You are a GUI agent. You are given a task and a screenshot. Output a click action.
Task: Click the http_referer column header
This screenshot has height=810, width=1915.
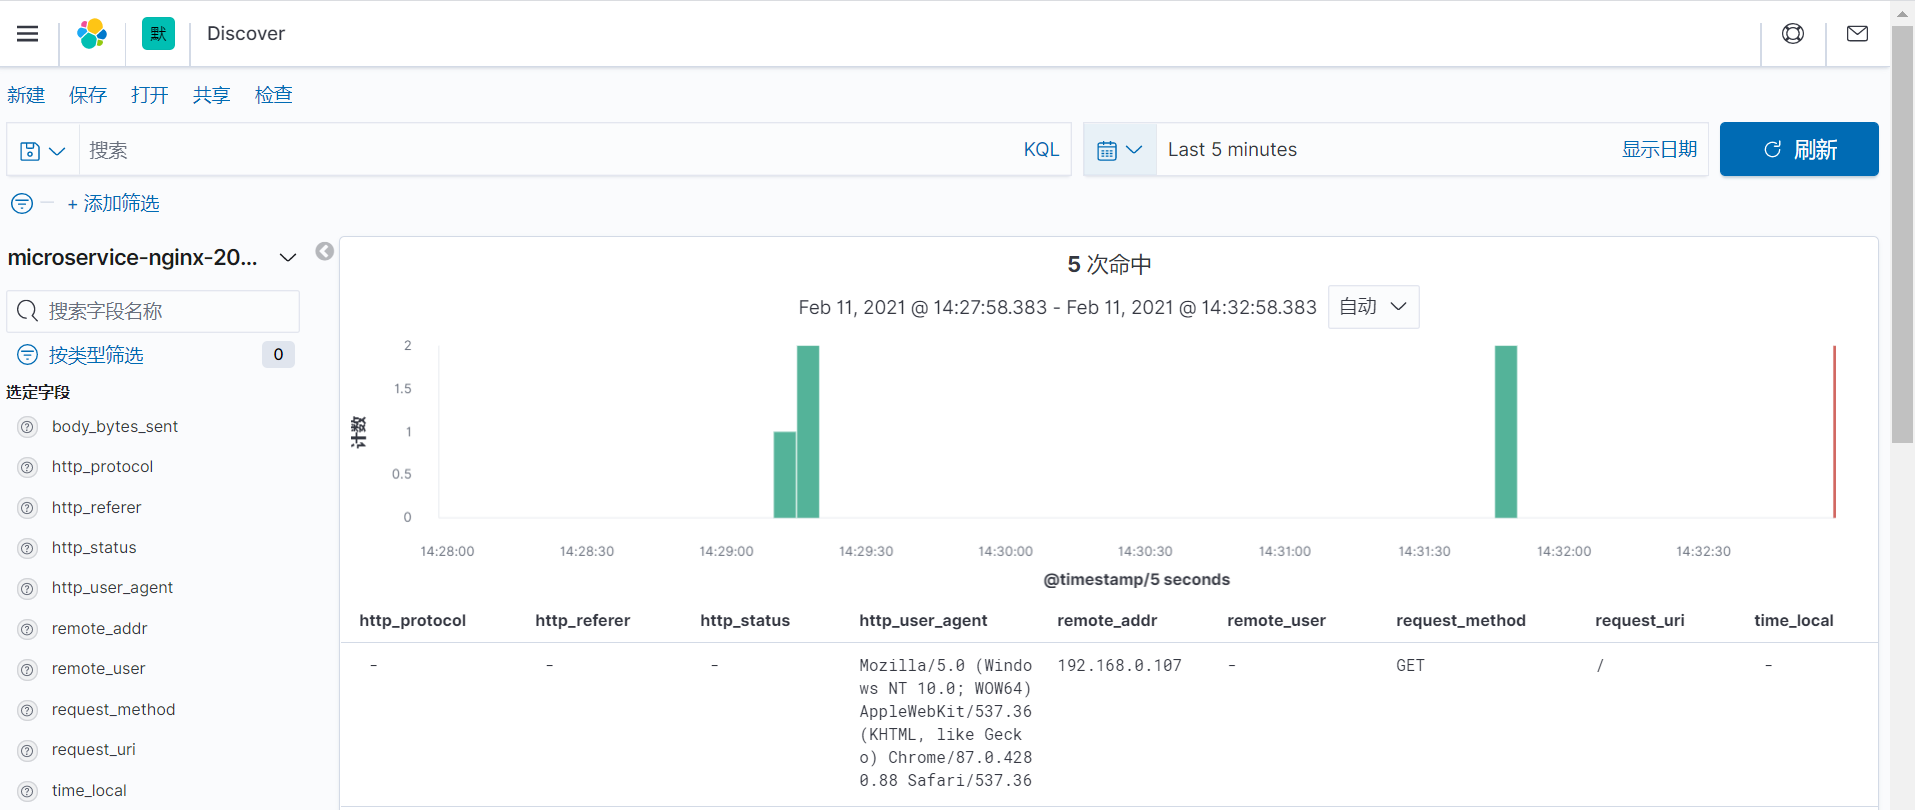[582, 621]
